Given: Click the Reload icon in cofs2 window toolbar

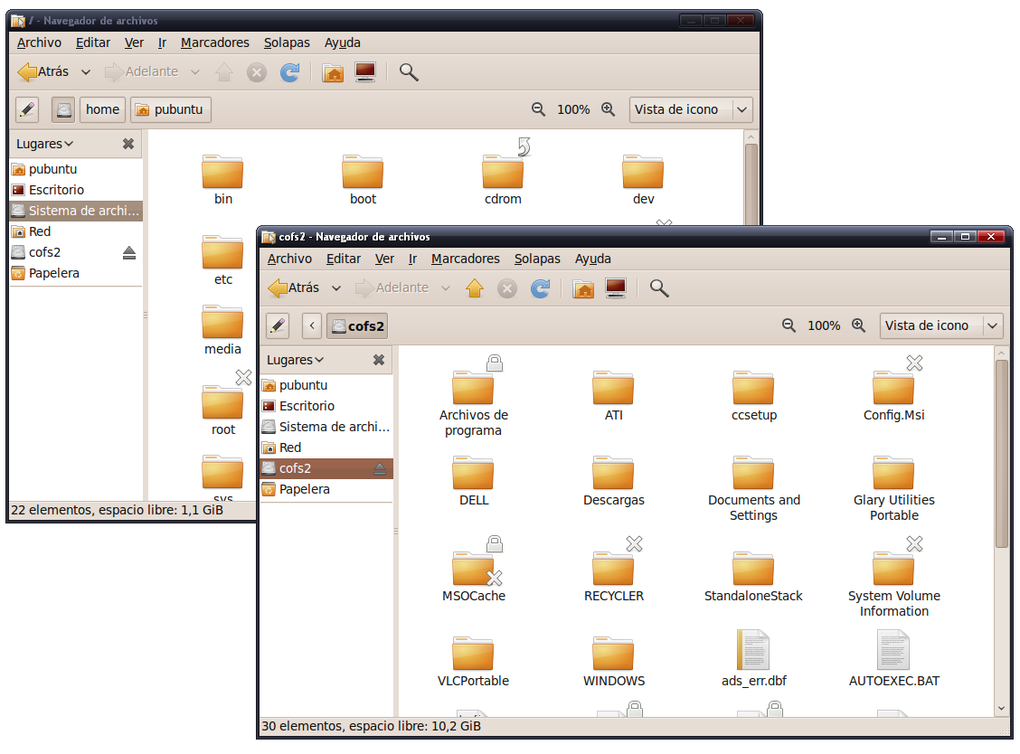Looking at the screenshot, I should point(540,288).
